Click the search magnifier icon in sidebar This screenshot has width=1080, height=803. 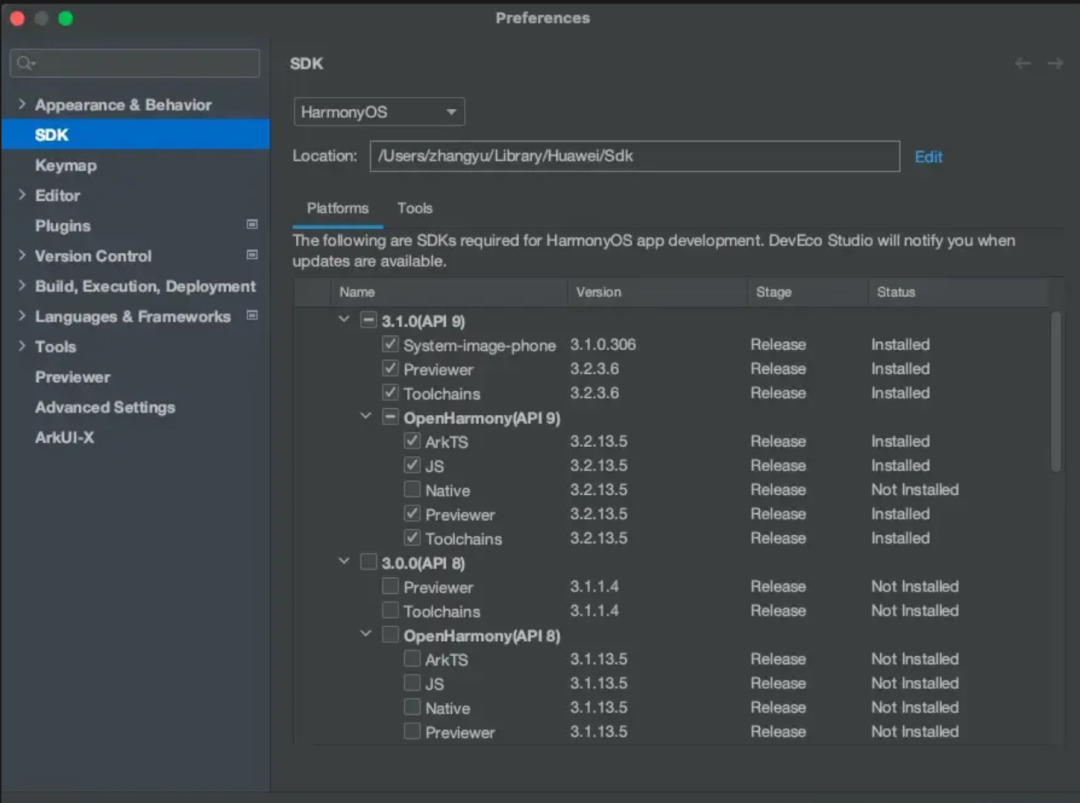[25, 63]
